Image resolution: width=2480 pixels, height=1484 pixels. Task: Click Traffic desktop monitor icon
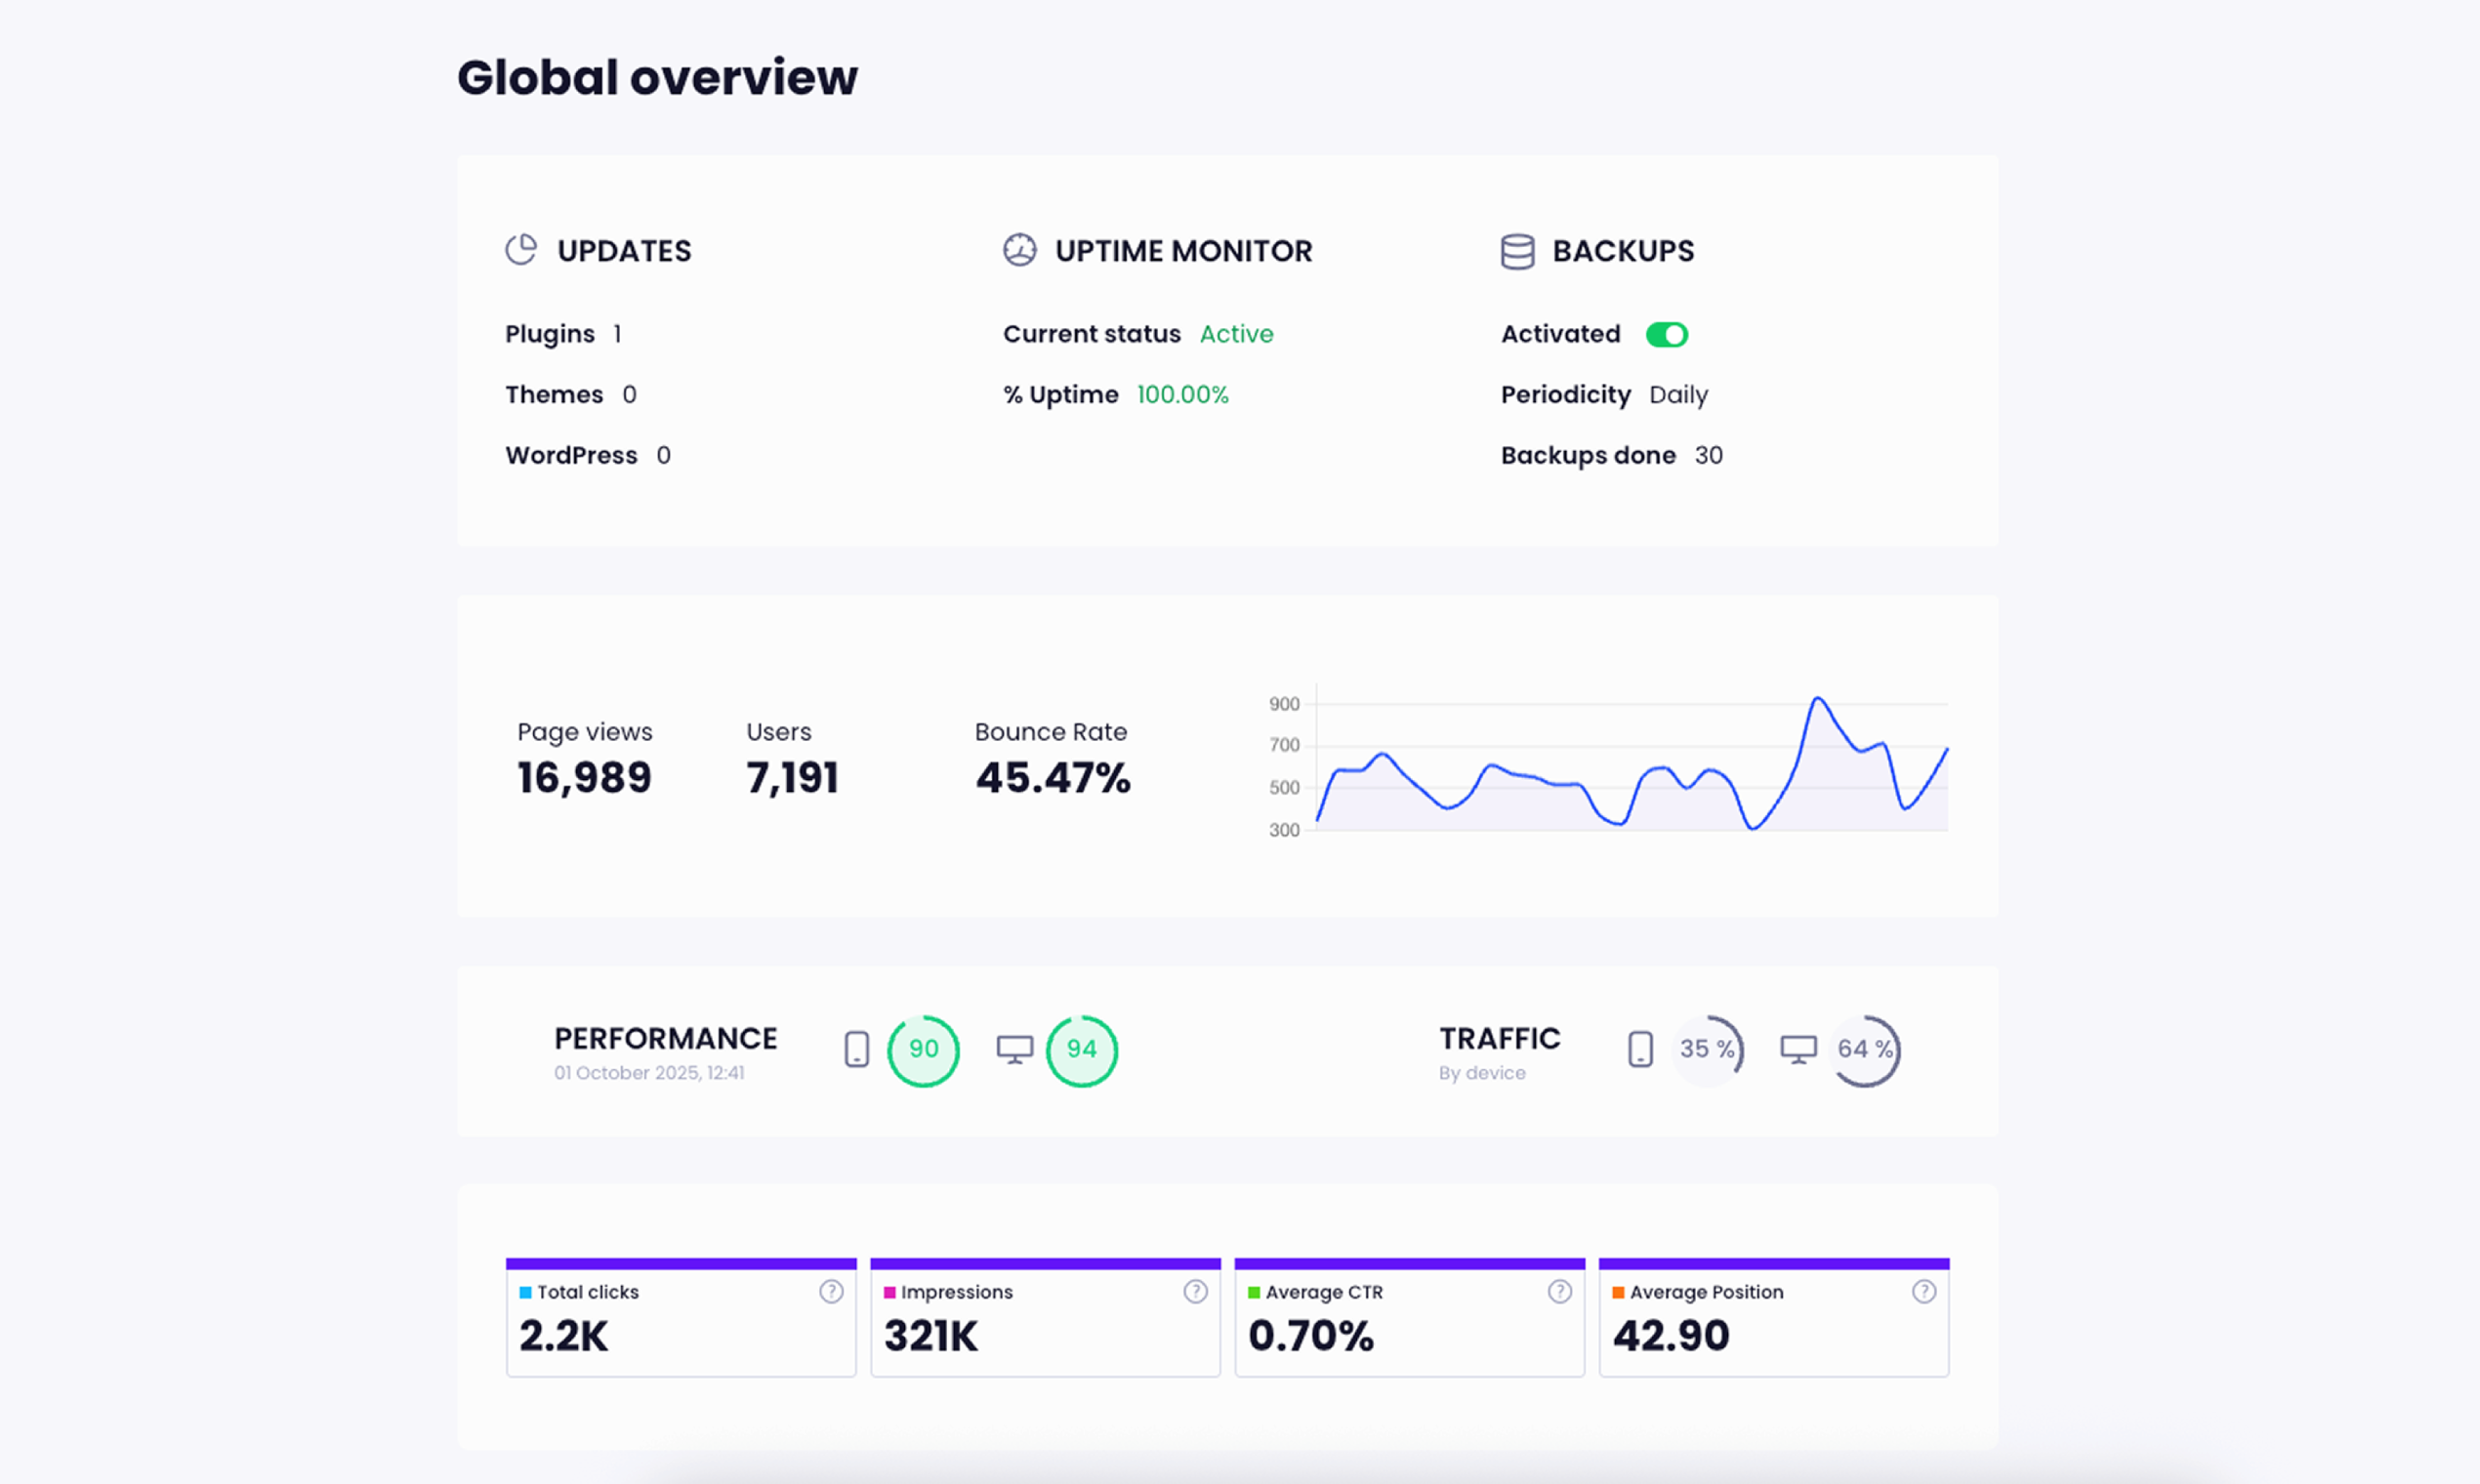point(1798,1049)
